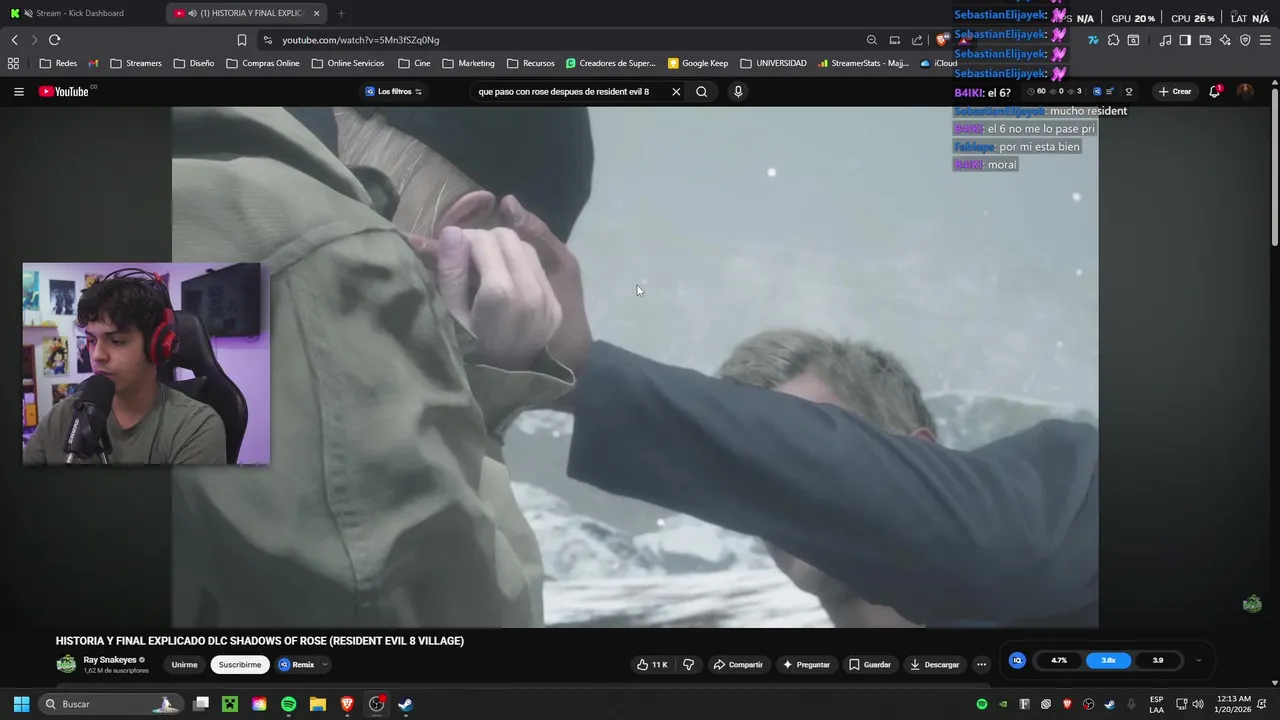Click the taskbar Buscar search box
This screenshot has height=720, width=1280.
pyautogui.click(x=110, y=704)
